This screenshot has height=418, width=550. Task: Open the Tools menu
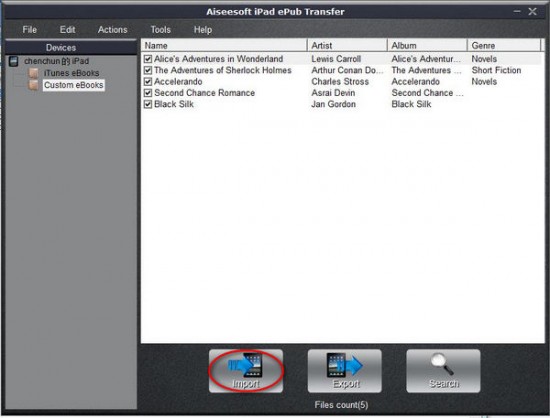coord(160,30)
